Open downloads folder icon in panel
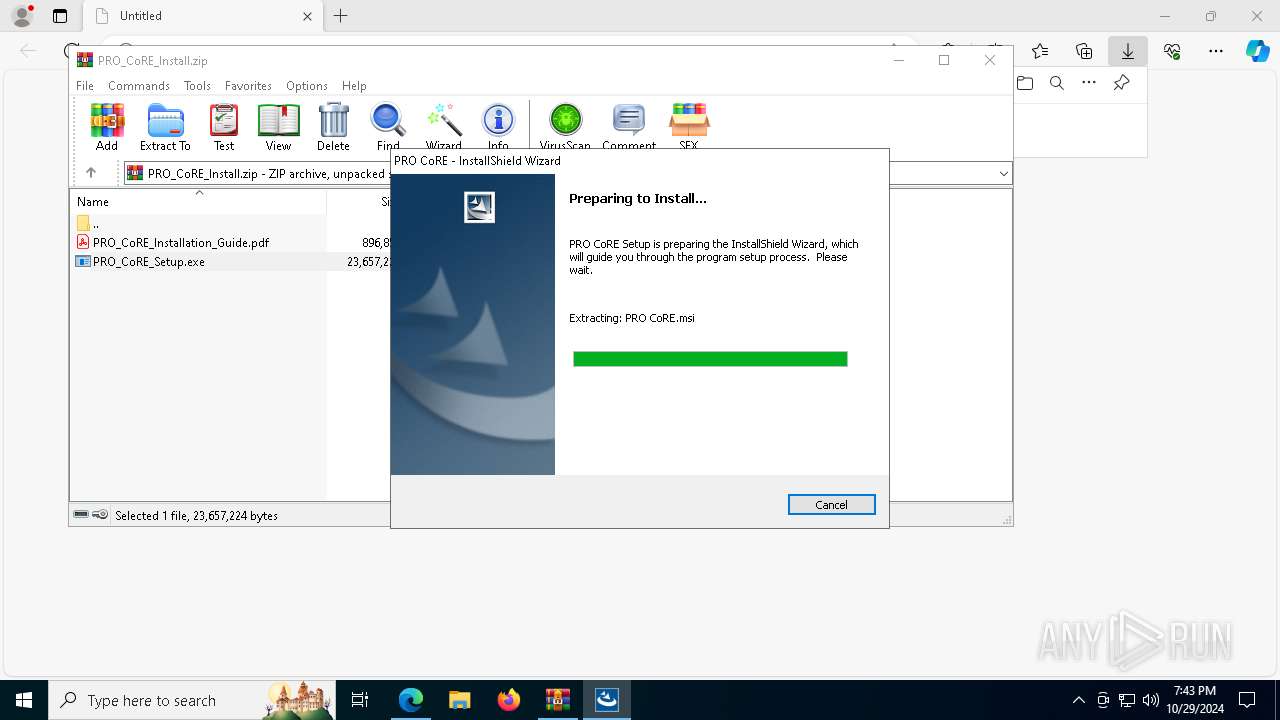This screenshot has width=1280, height=720. point(1025,83)
